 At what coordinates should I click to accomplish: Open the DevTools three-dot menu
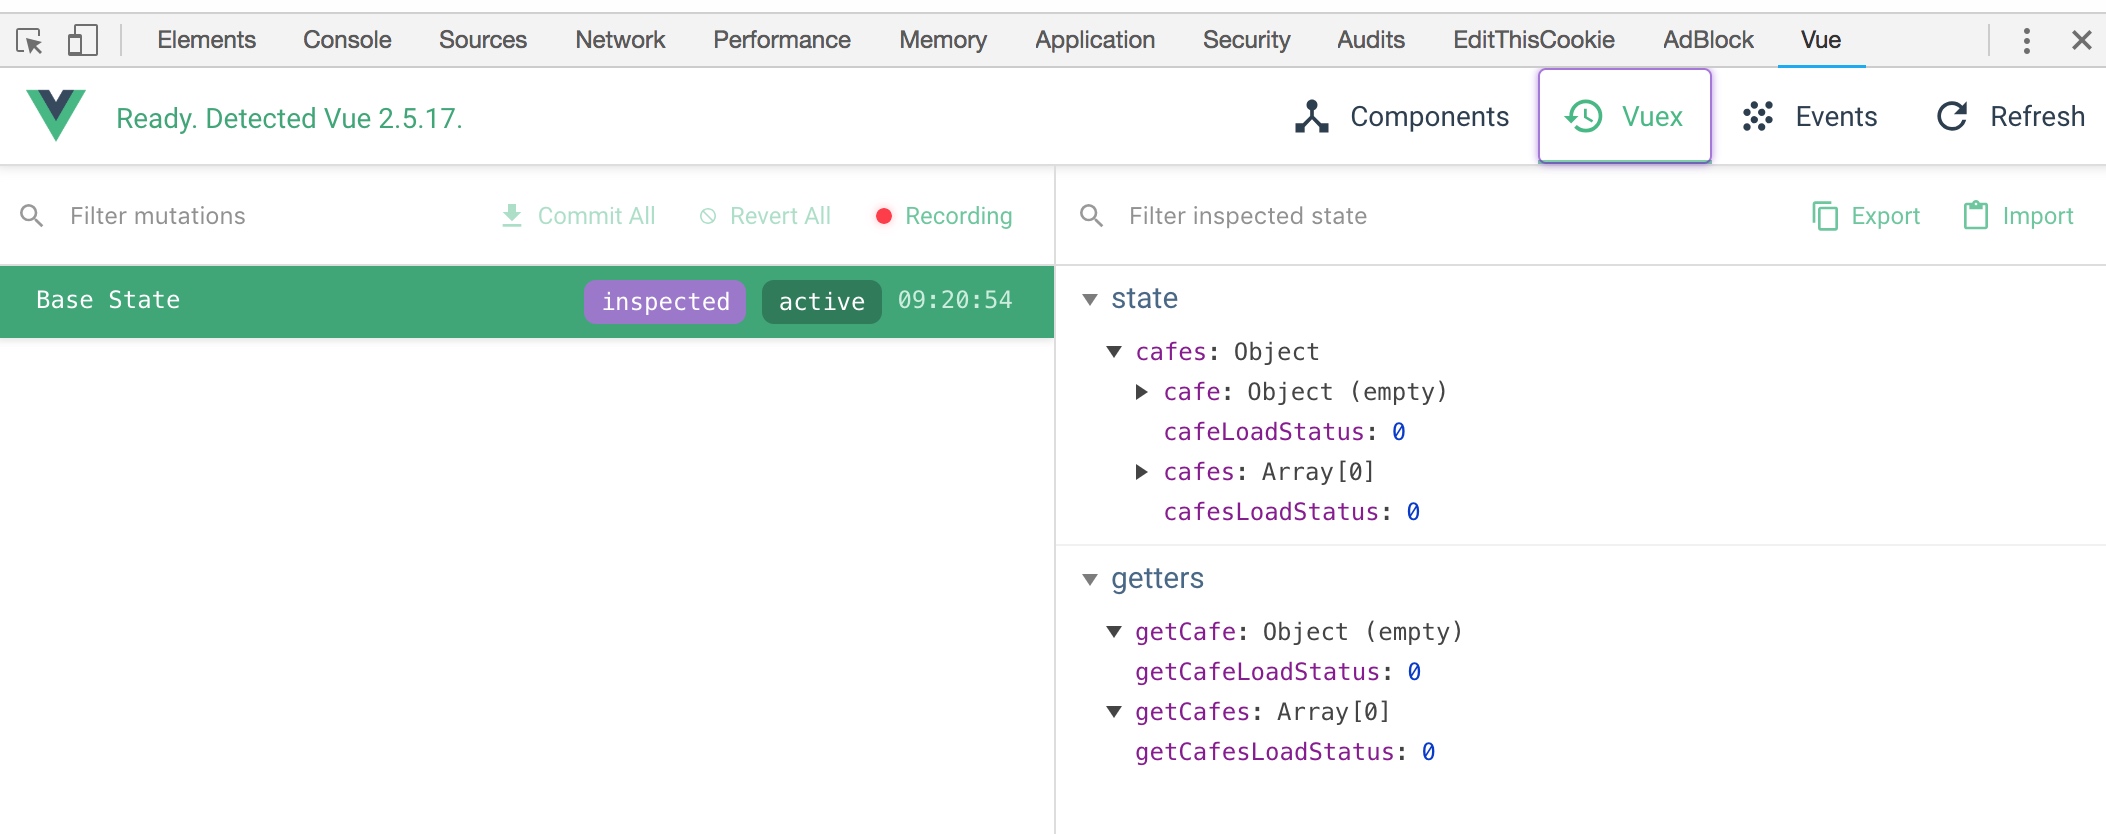[2026, 40]
